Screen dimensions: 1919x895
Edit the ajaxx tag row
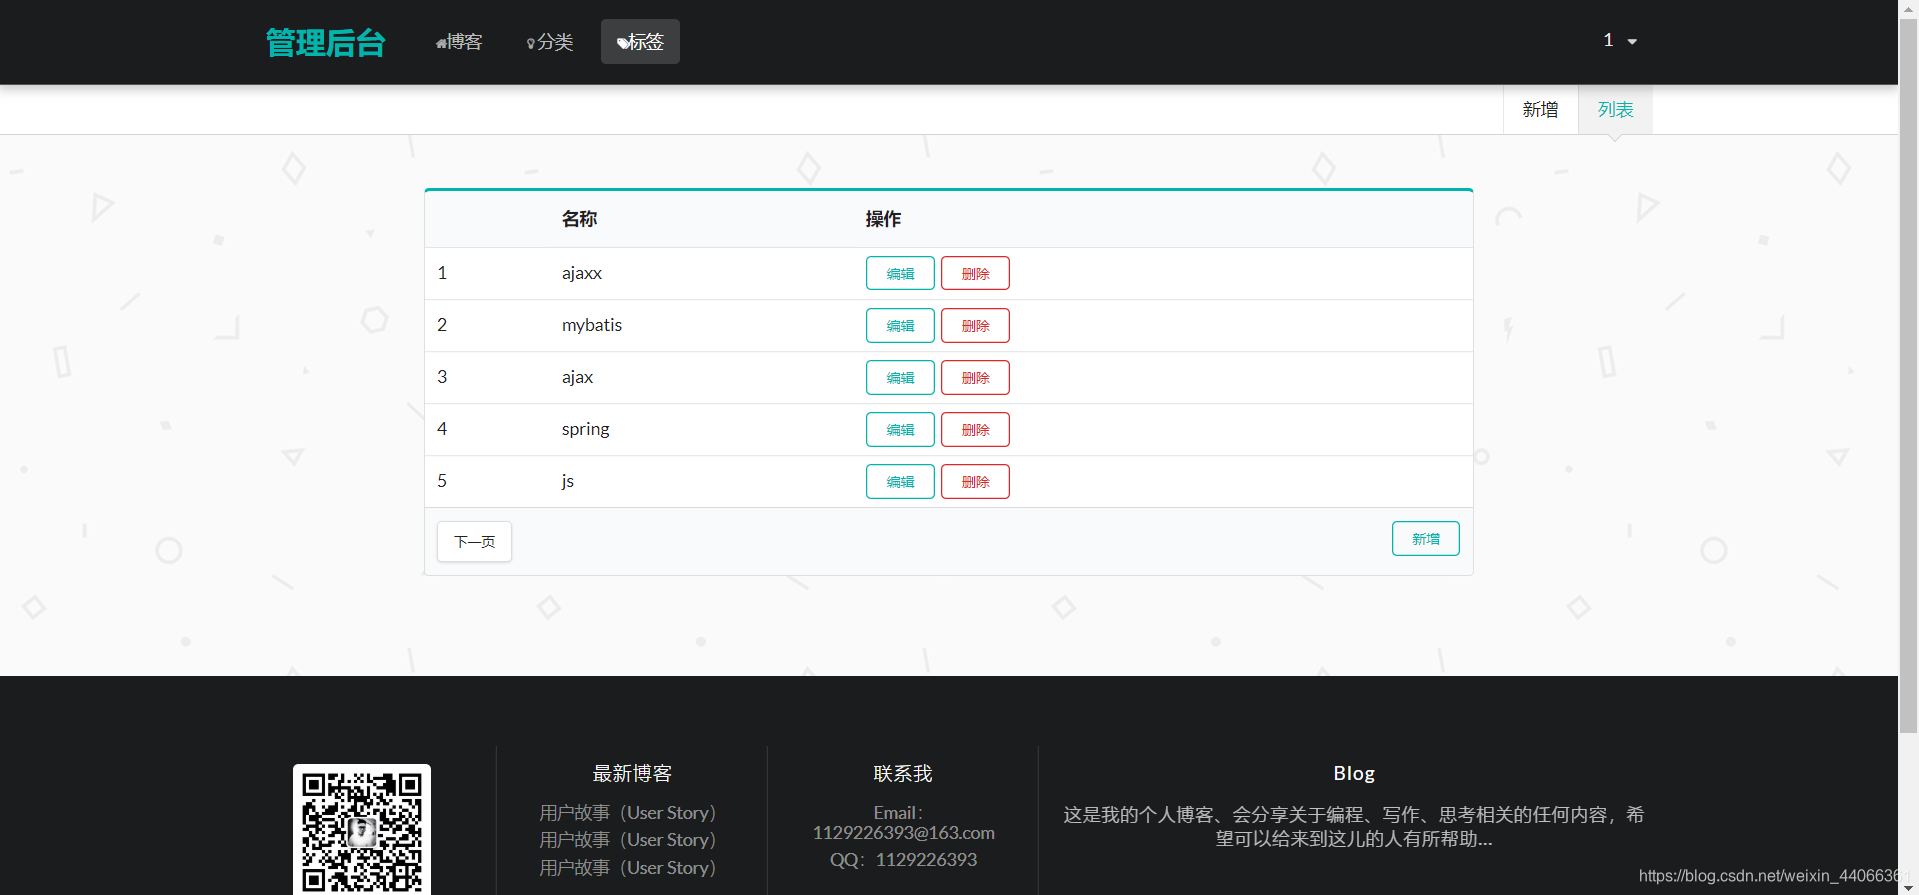click(900, 273)
